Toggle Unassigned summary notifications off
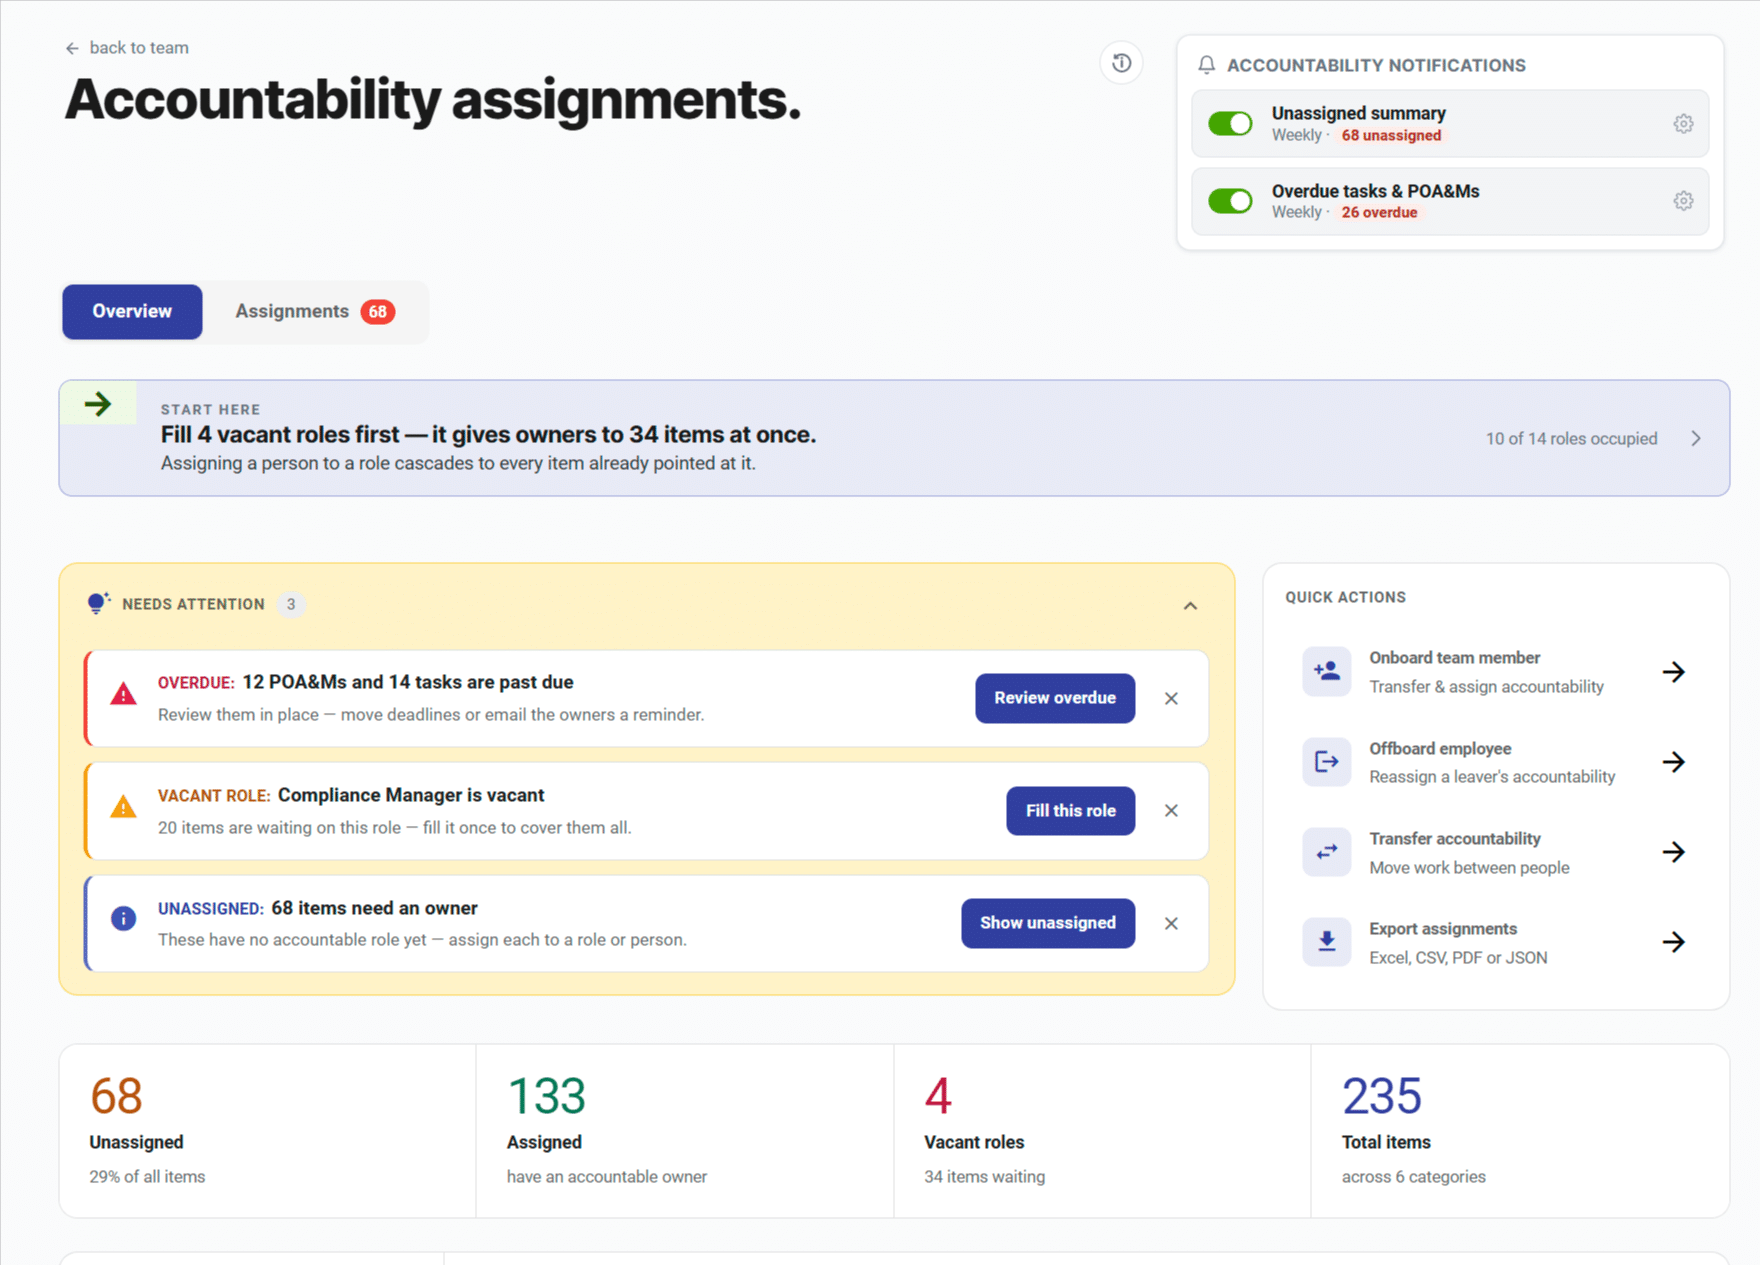This screenshot has width=1760, height=1265. [x=1230, y=123]
